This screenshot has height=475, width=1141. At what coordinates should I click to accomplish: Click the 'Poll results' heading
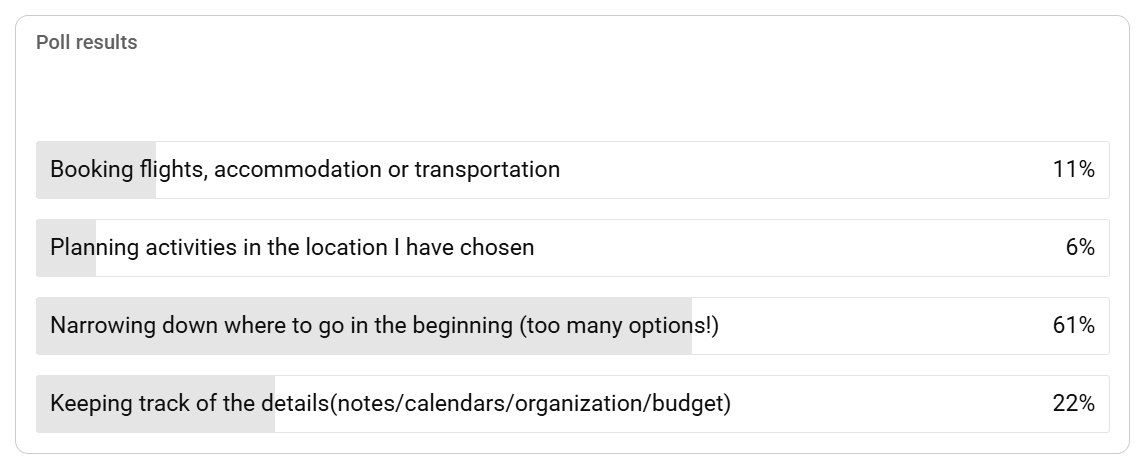pos(87,43)
